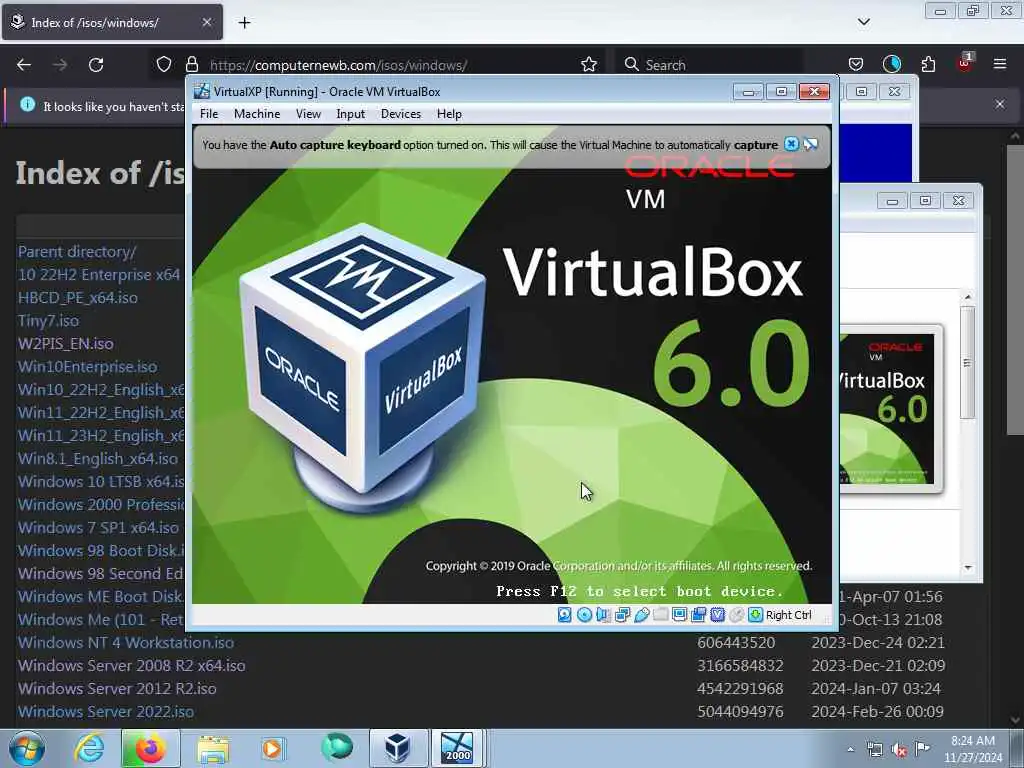Image resolution: width=1024 pixels, height=768 pixels.
Task: Open Windows Explorer from the taskbar
Action: coord(213,748)
